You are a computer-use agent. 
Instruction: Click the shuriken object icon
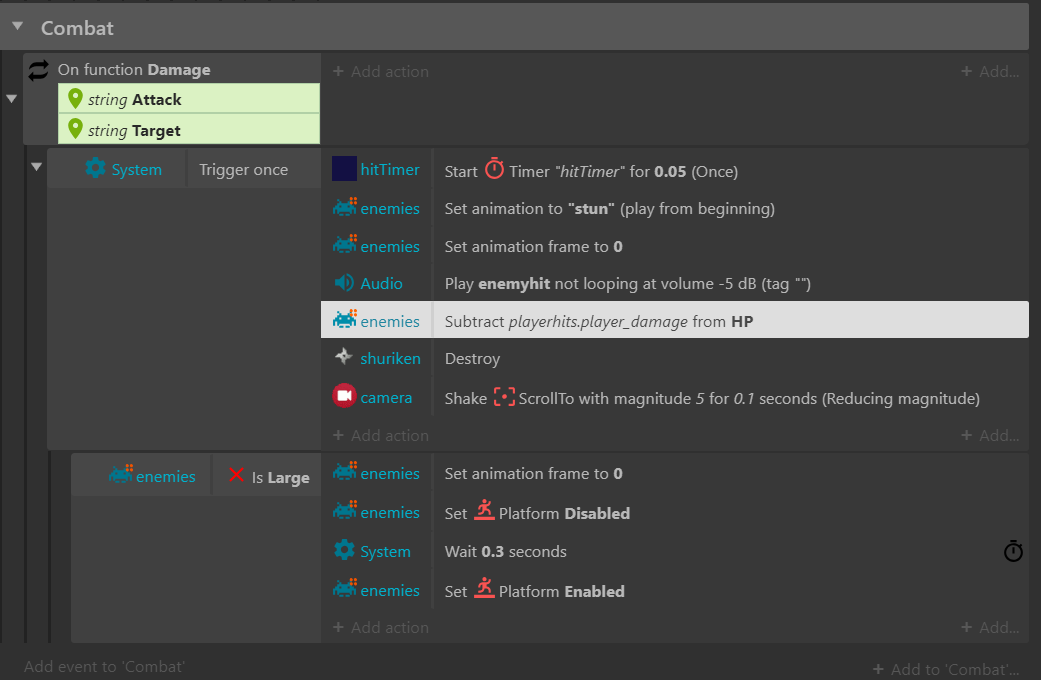point(344,357)
